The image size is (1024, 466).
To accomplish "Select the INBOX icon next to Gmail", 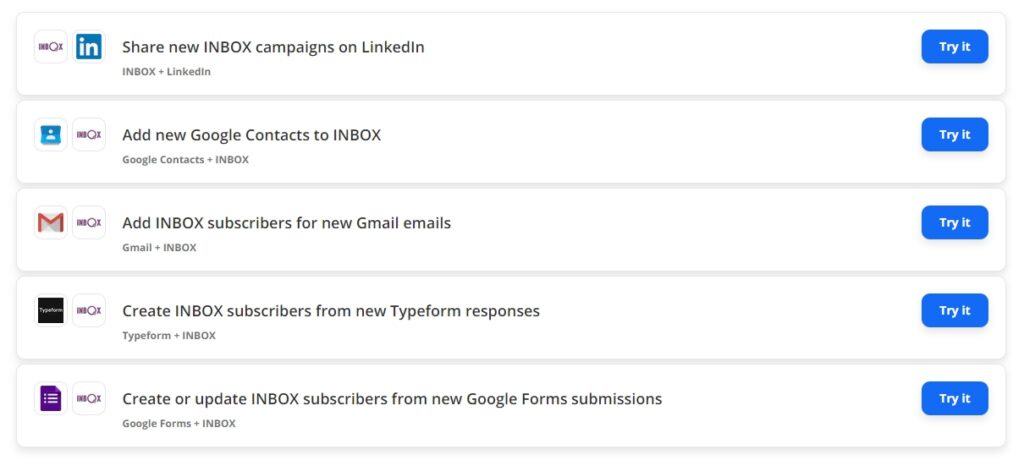I will 89,223.
